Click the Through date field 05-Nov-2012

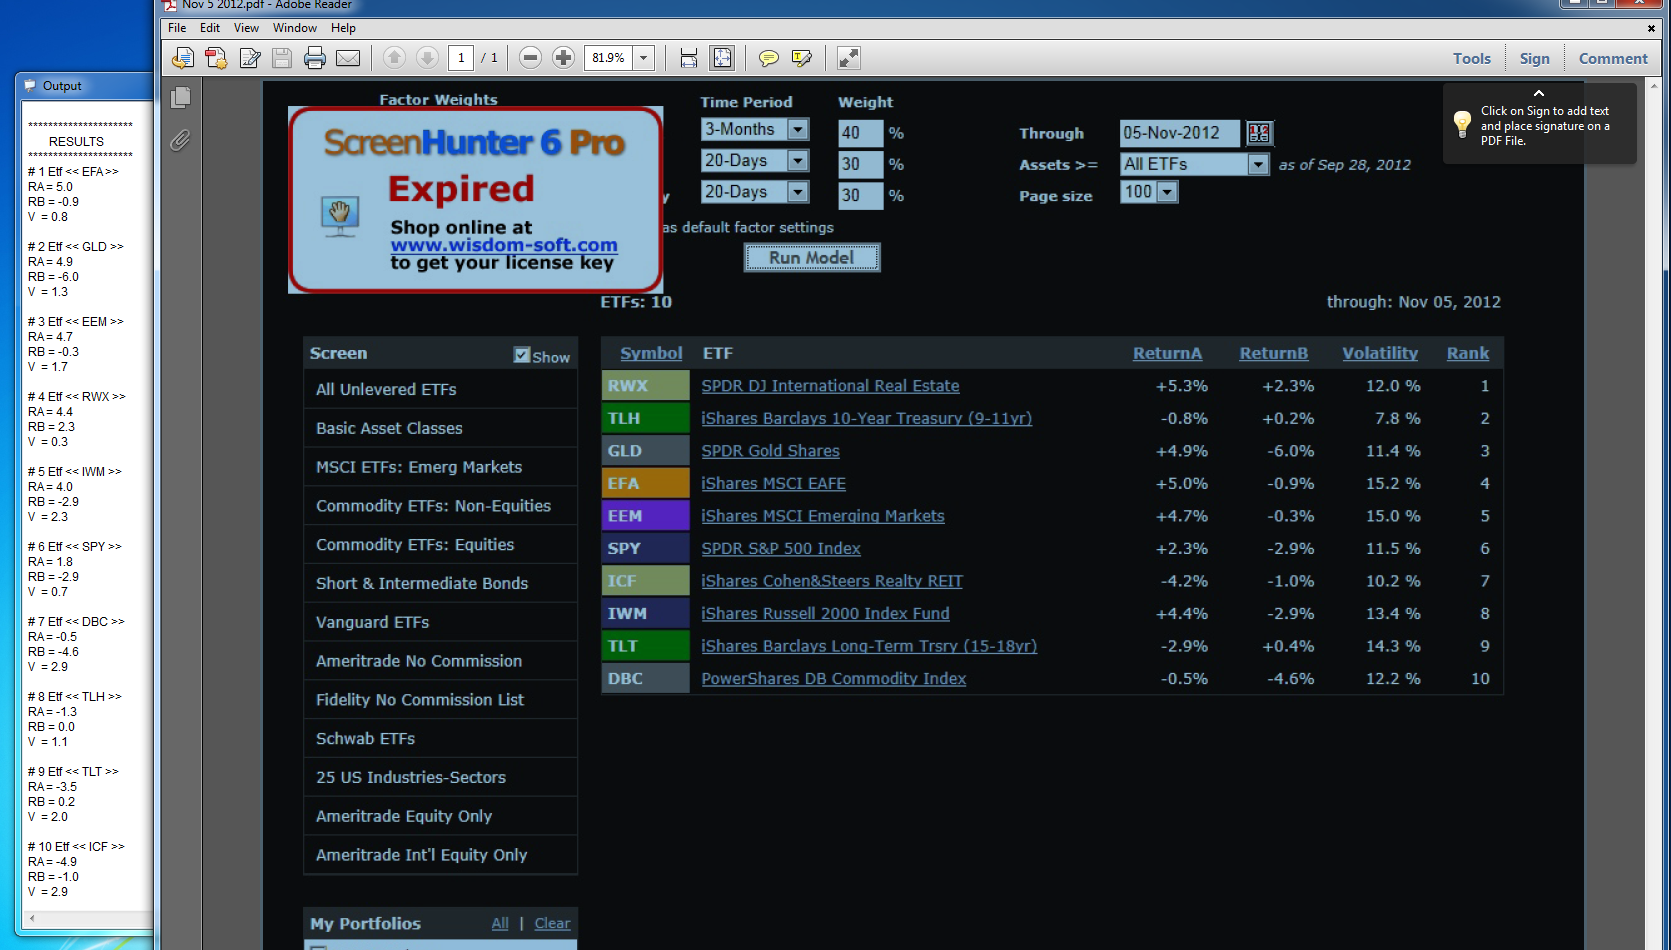[1180, 133]
